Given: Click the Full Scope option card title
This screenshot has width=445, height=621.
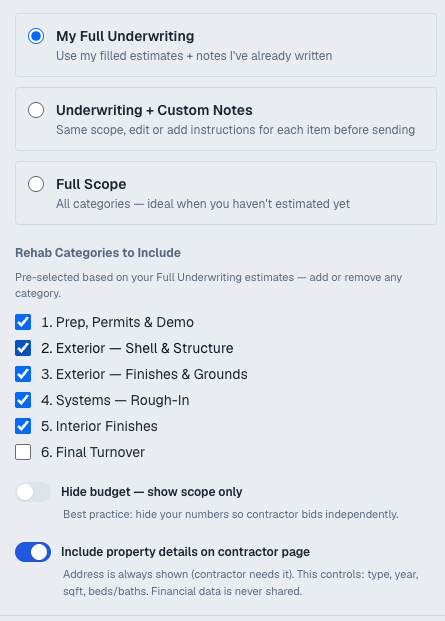Looking at the screenshot, I should point(91,184).
